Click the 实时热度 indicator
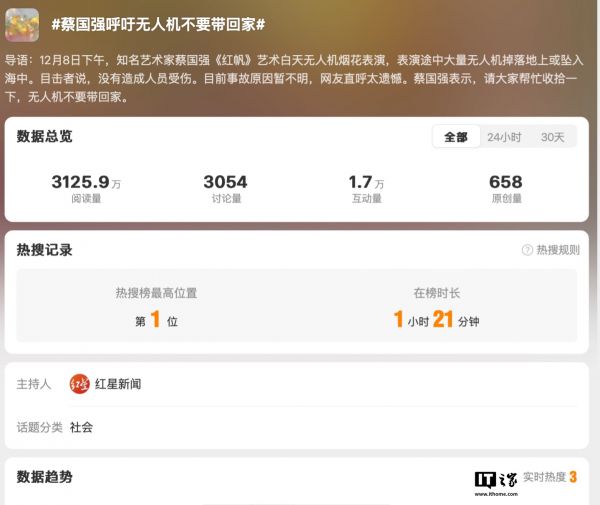Image resolution: width=600 pixels, height=505 pixels. 549,477
